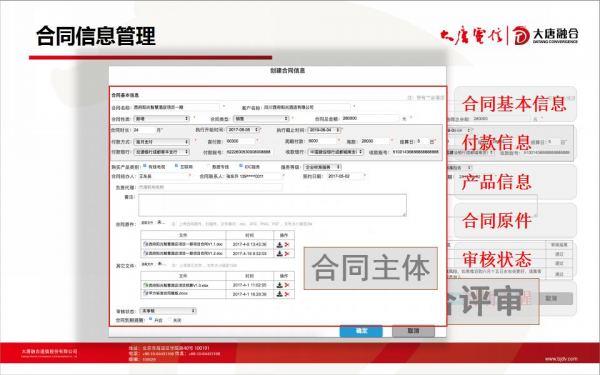Open the 服务等级 dropdown
This screenshot has height=375, width=600.
point(322,167)
